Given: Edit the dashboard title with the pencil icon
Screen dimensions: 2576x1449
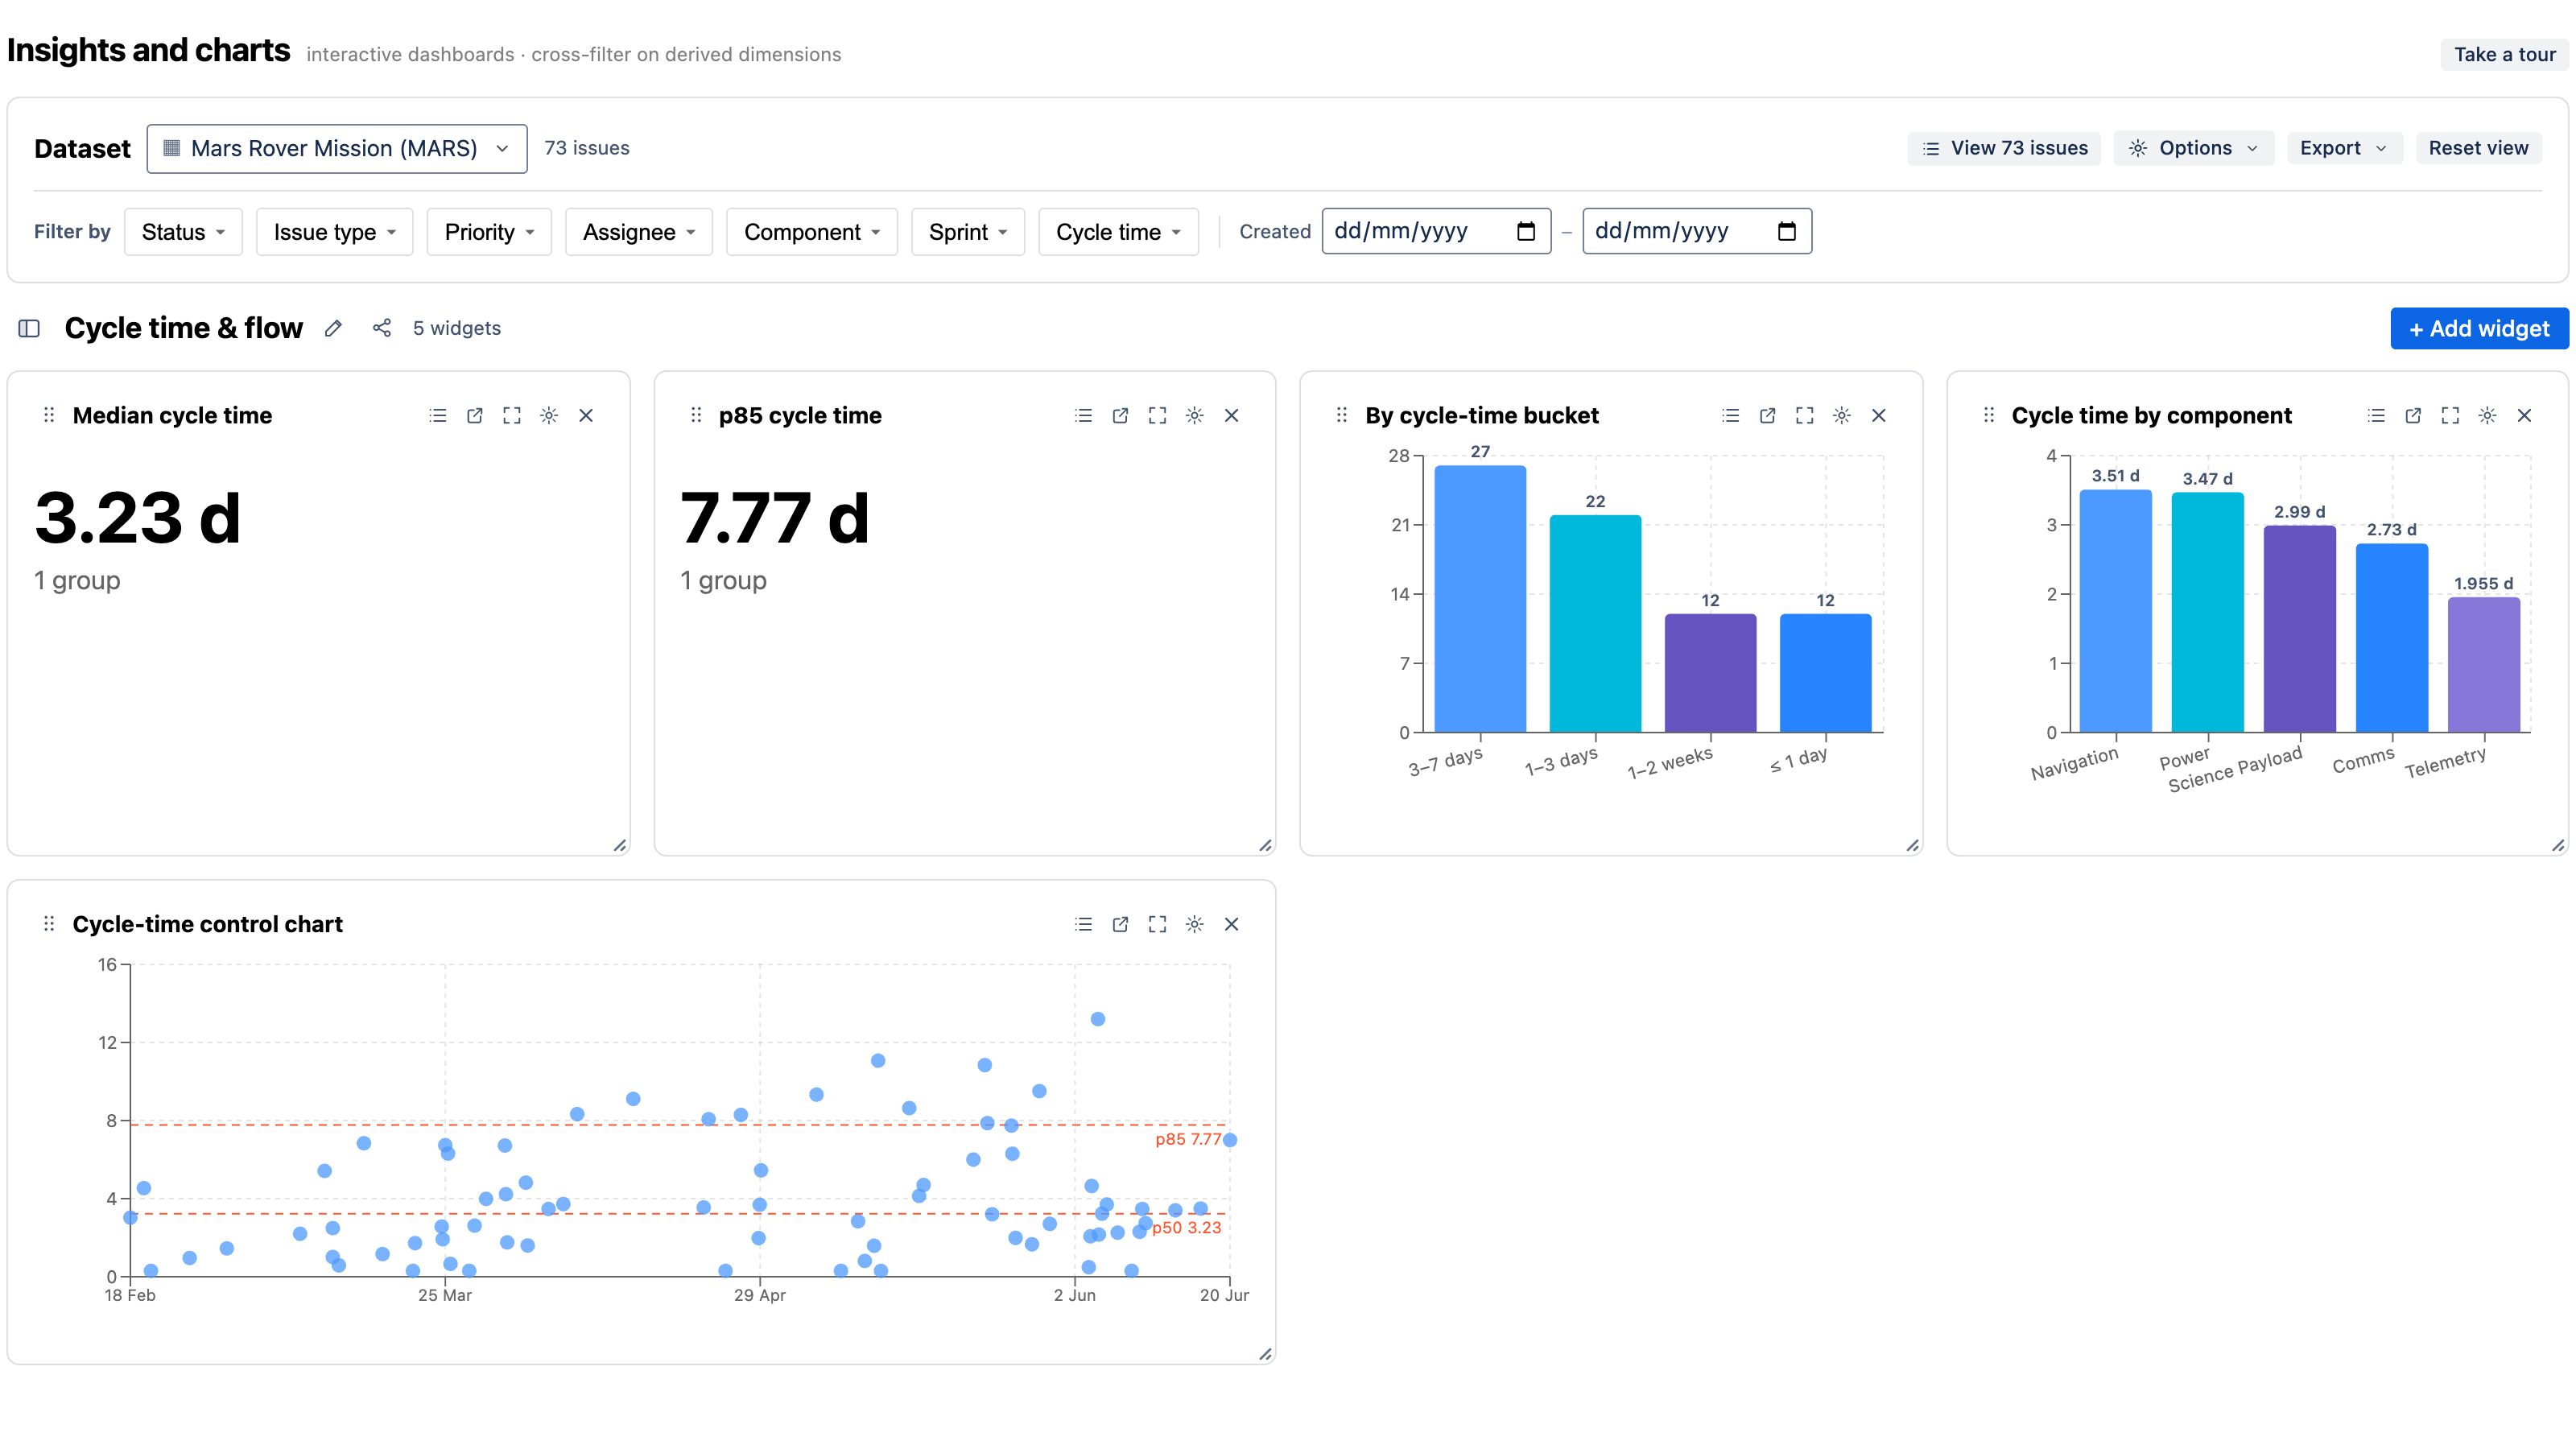Looking at the screenshot, I should tap(333, 328).
